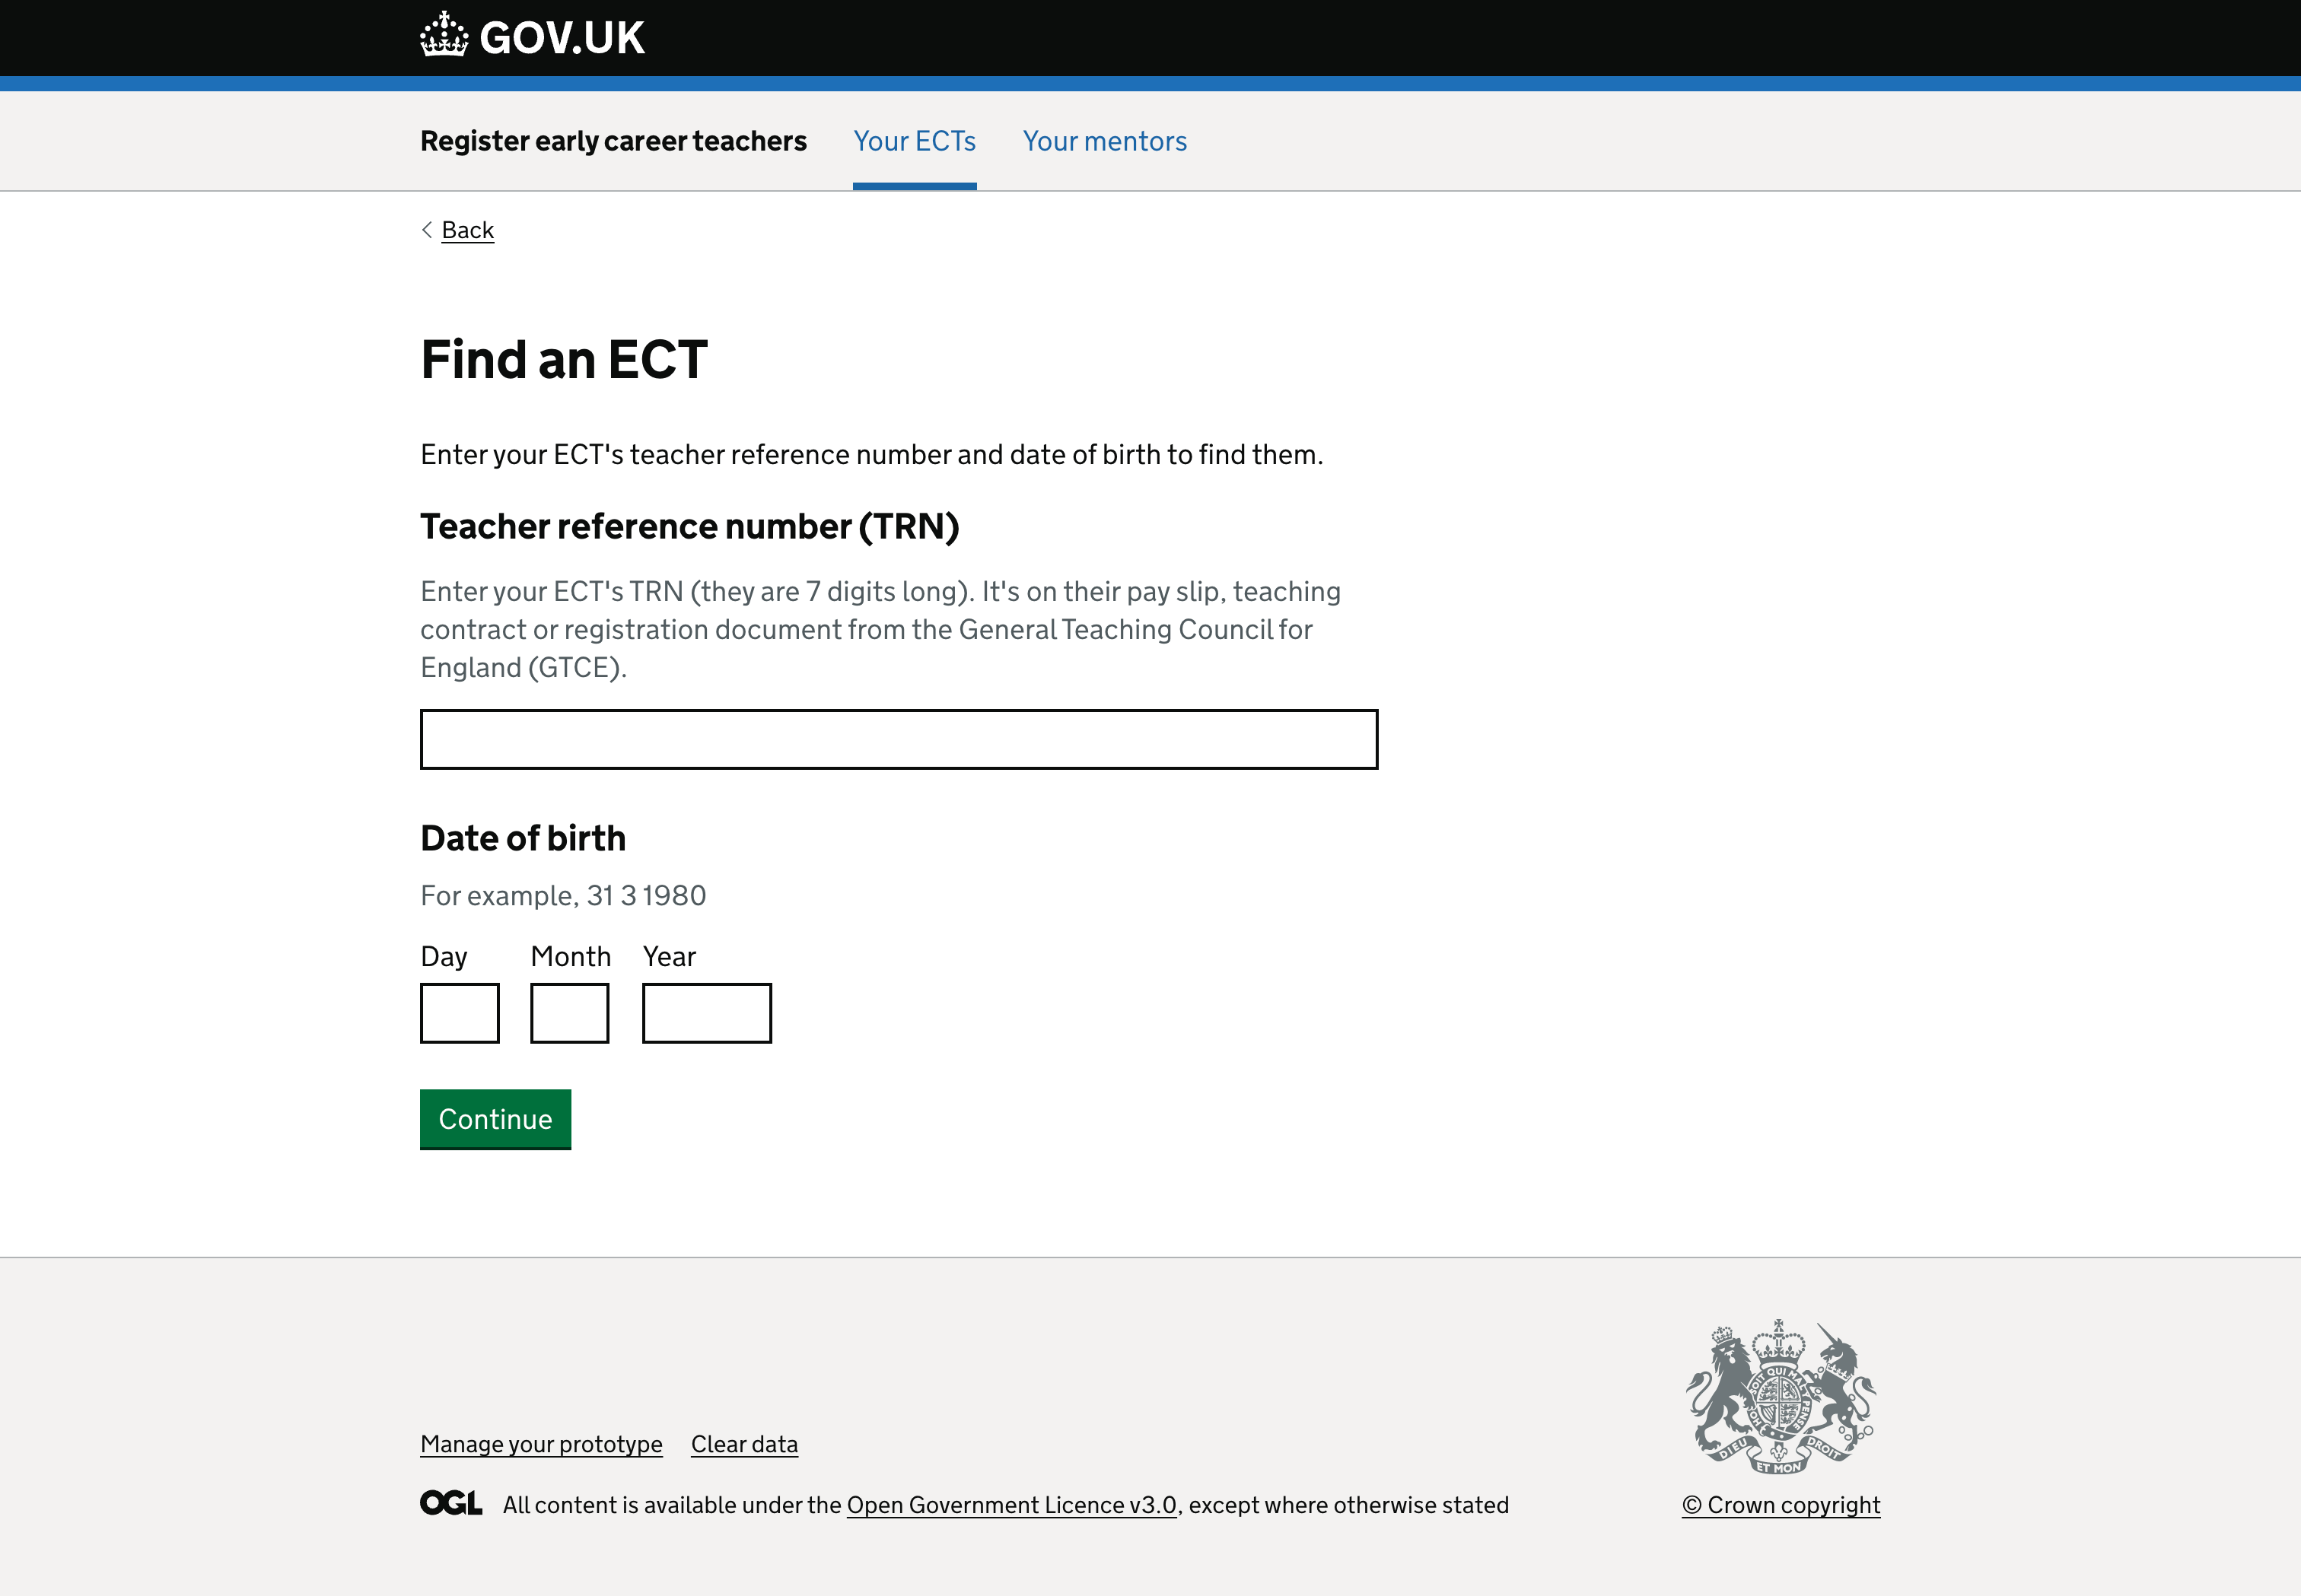The height and width of the screenshot is (1596, 2301).
Task: Click the Back link
Action: coord(469,229)
